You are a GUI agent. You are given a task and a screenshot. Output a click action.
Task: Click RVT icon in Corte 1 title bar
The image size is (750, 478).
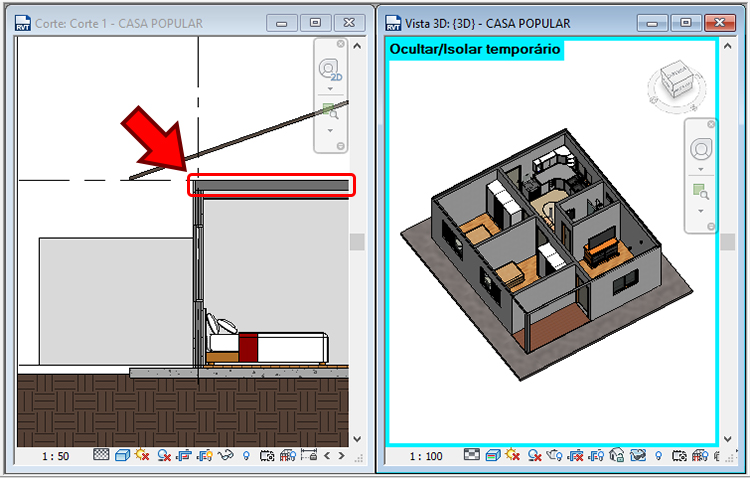[22, 23]
